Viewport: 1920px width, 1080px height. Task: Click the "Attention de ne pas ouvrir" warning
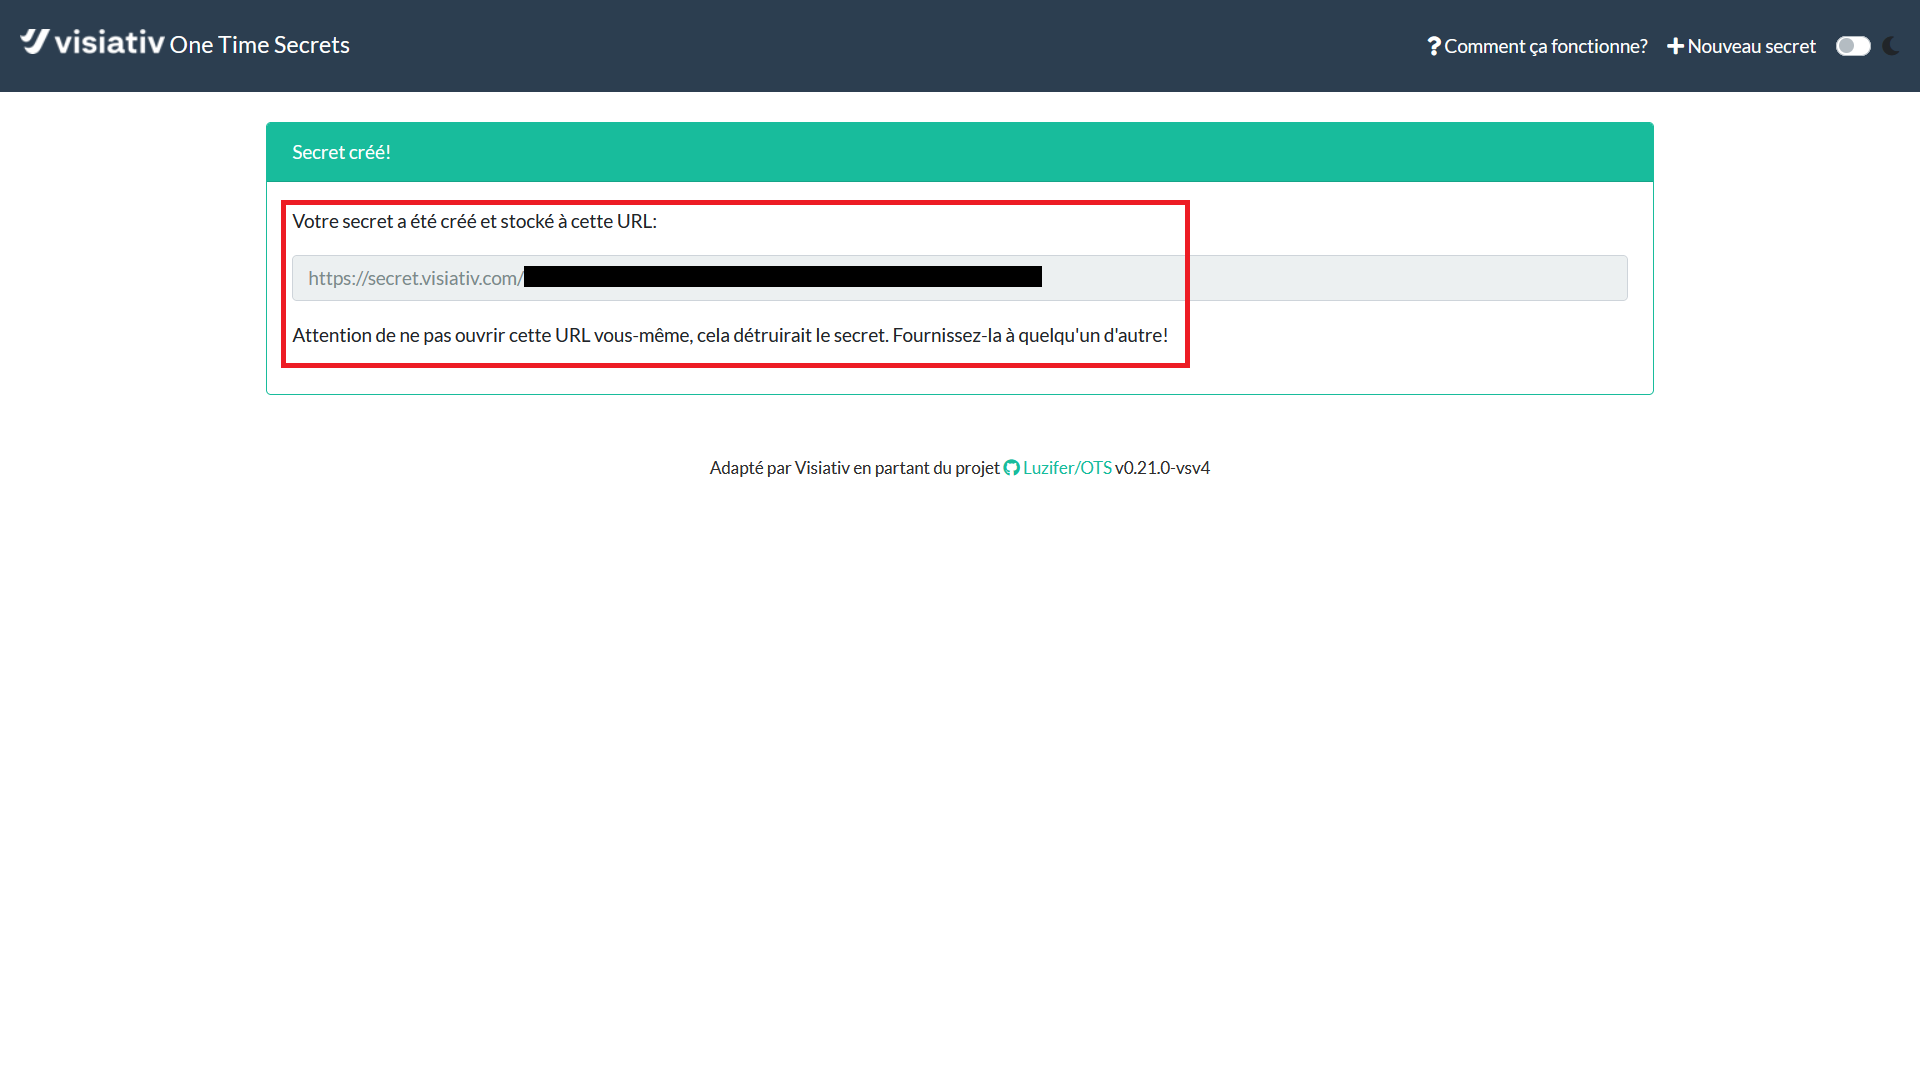(729, 335)
